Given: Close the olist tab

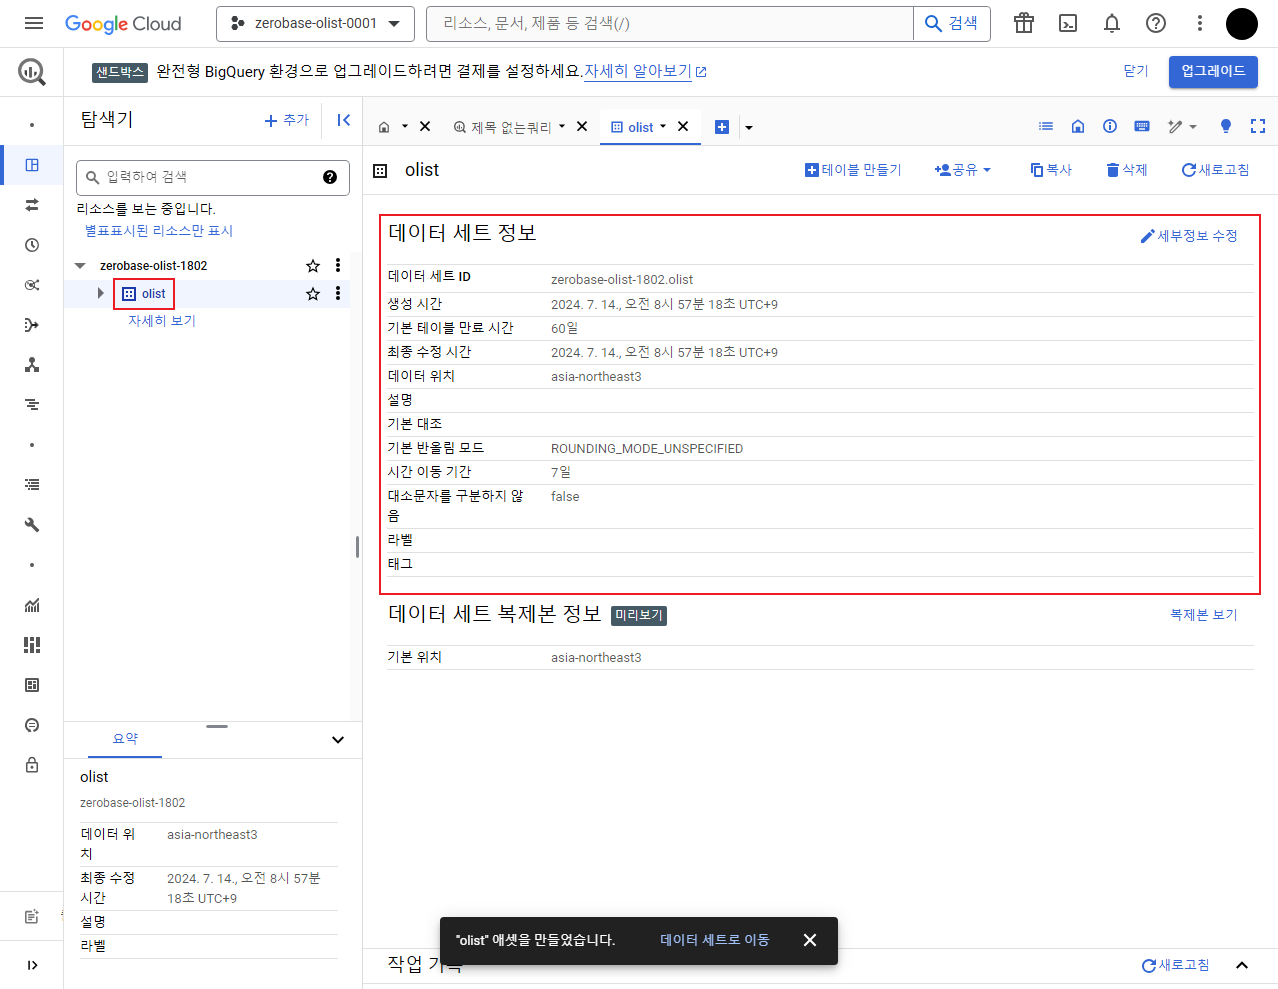Looking at the screenshot, I should click(683, 127).
